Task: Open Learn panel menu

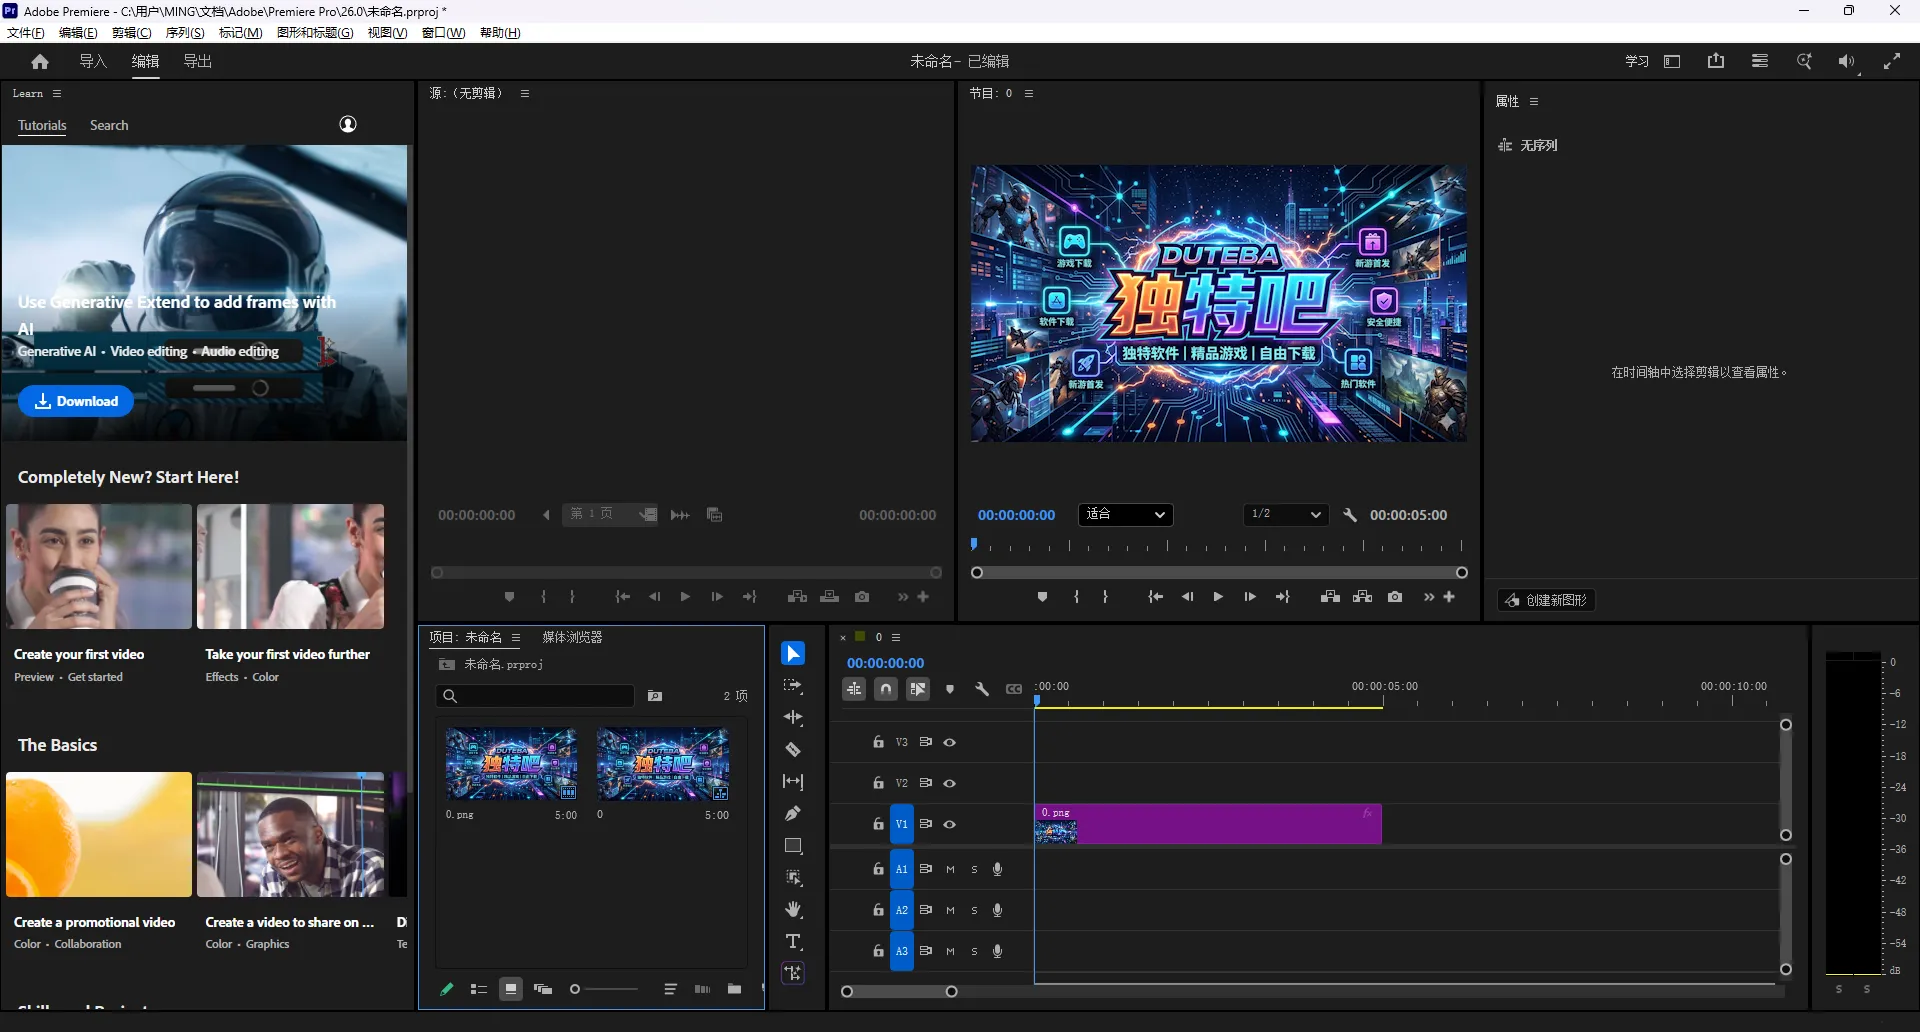Action: [57, 93]
